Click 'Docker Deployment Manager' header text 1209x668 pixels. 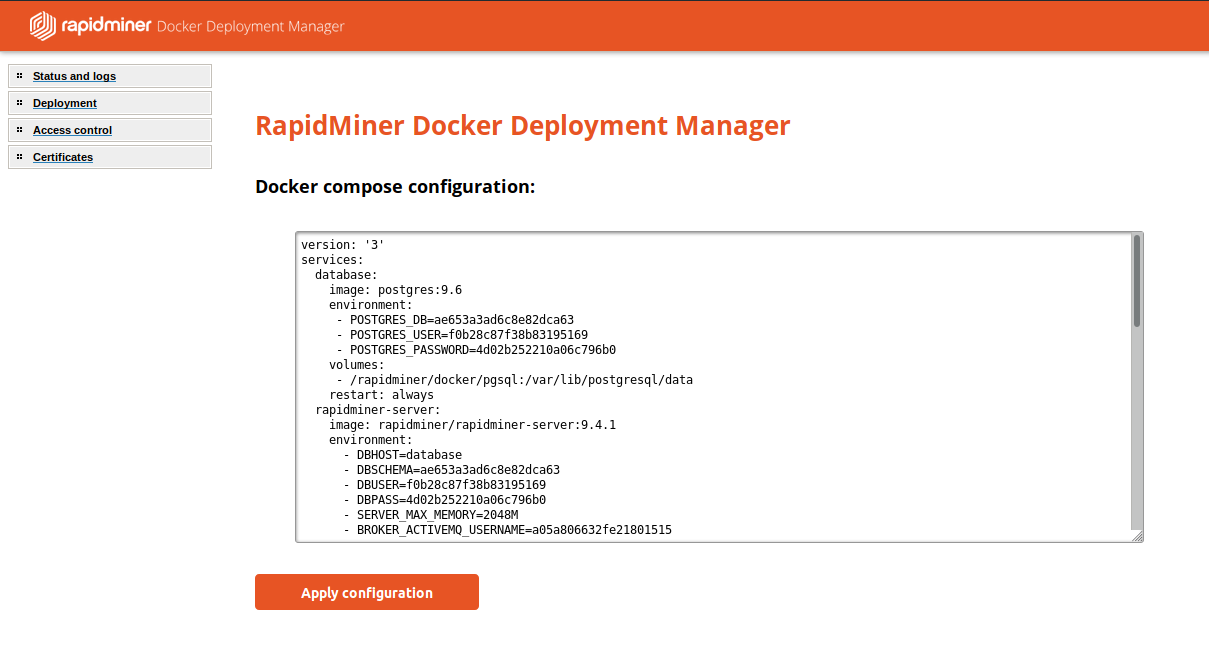251,26
